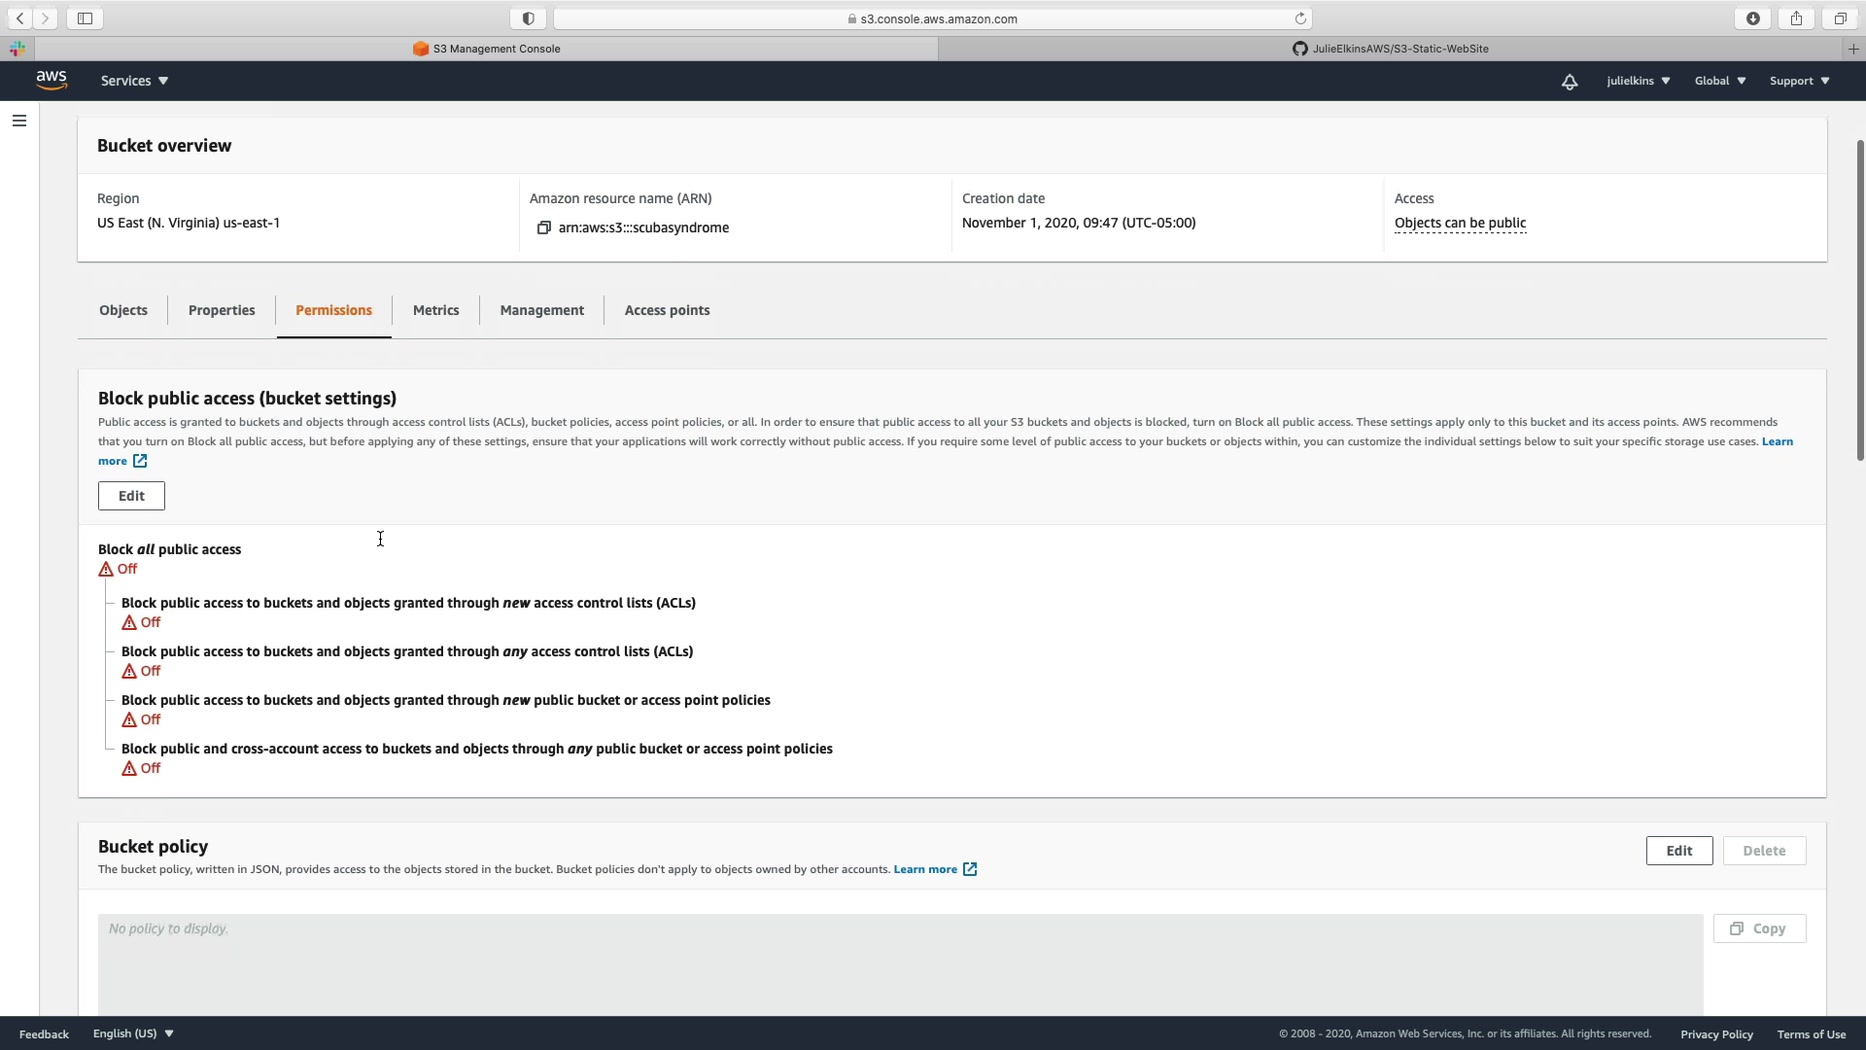Reload the page with the refresh icon

coord(1300,18)
